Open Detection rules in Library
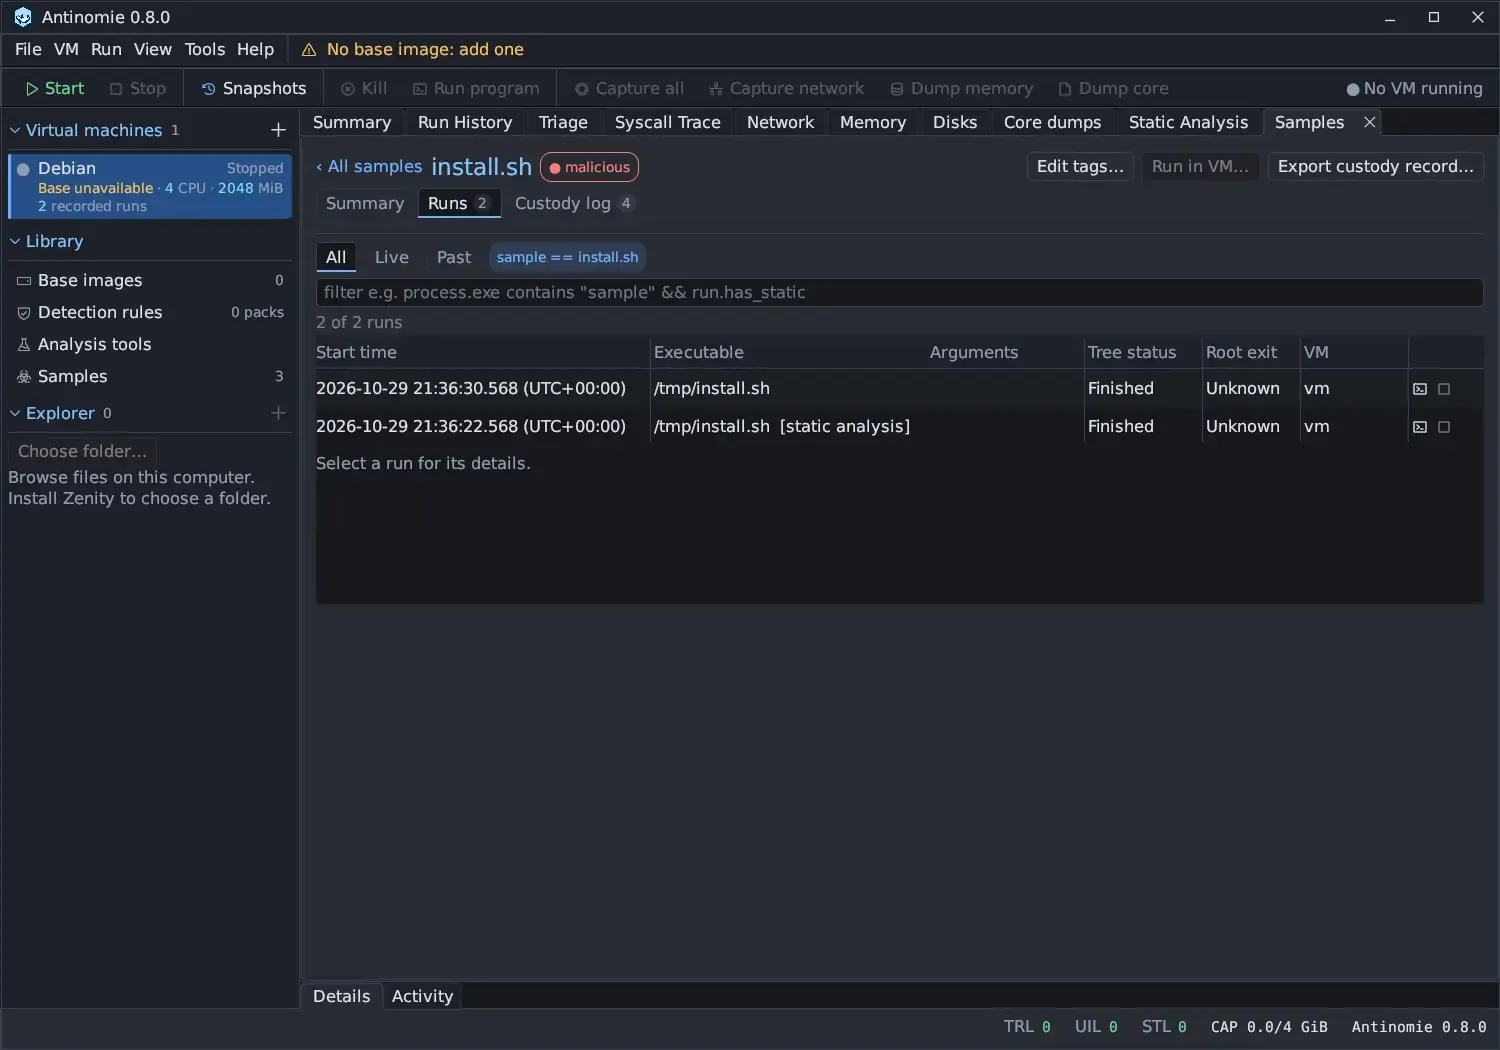Screen dimensions: 1500x1050 click(x=150, y=312)
